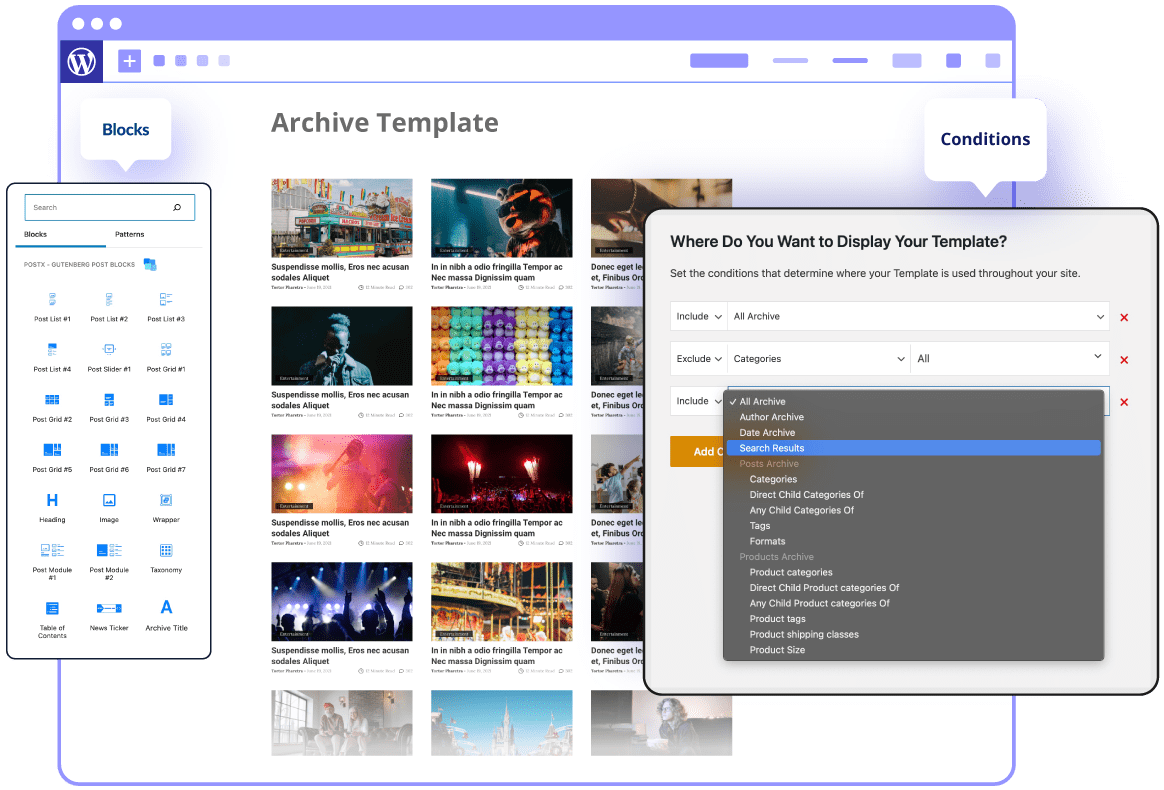Screen dimensions: 1164x790
Task: Open the first row's Include dropdown
Action: [x=699, y=316]
